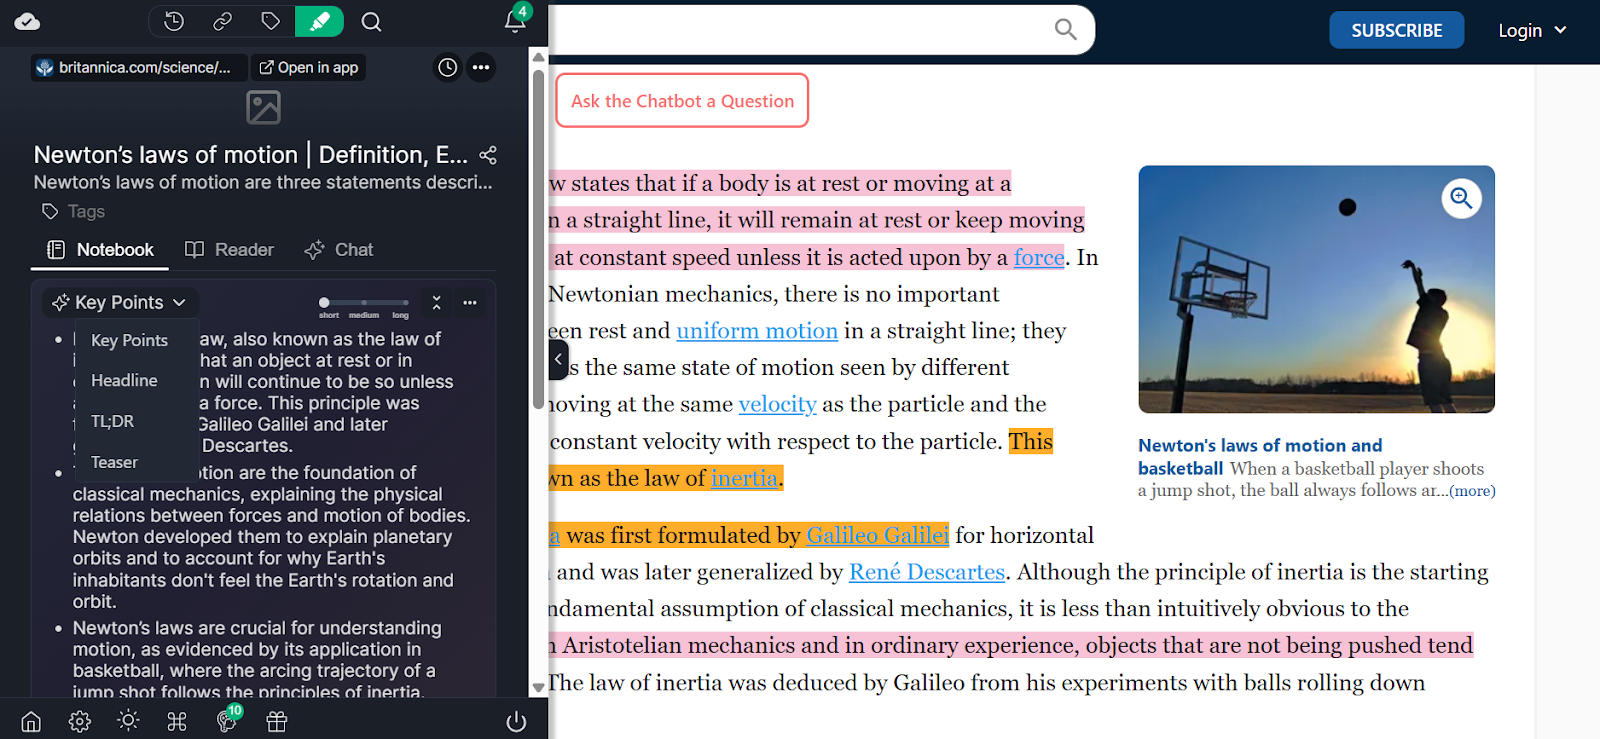Select the green highlighter tool

point(320,22)
